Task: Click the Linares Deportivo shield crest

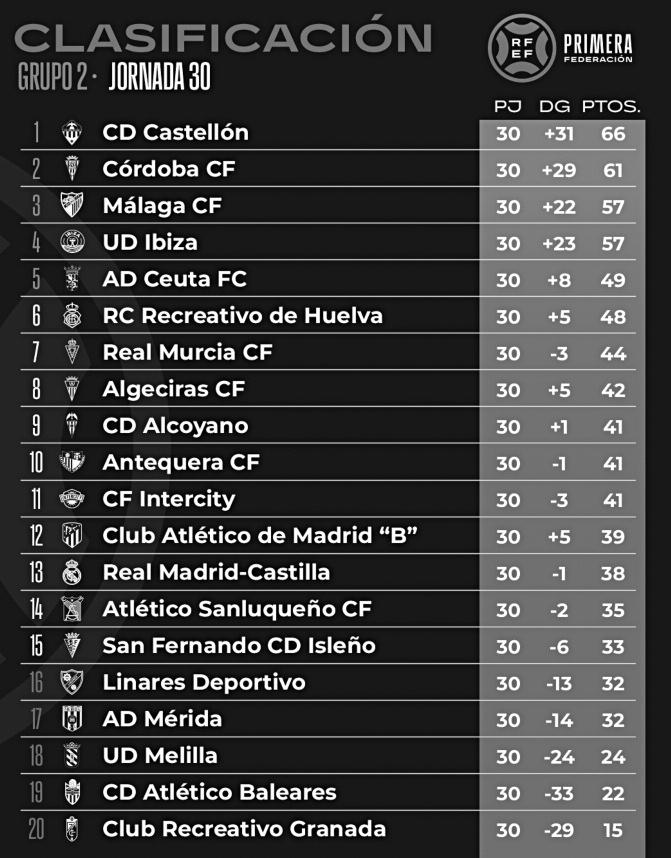Action: tap(72, 682)
